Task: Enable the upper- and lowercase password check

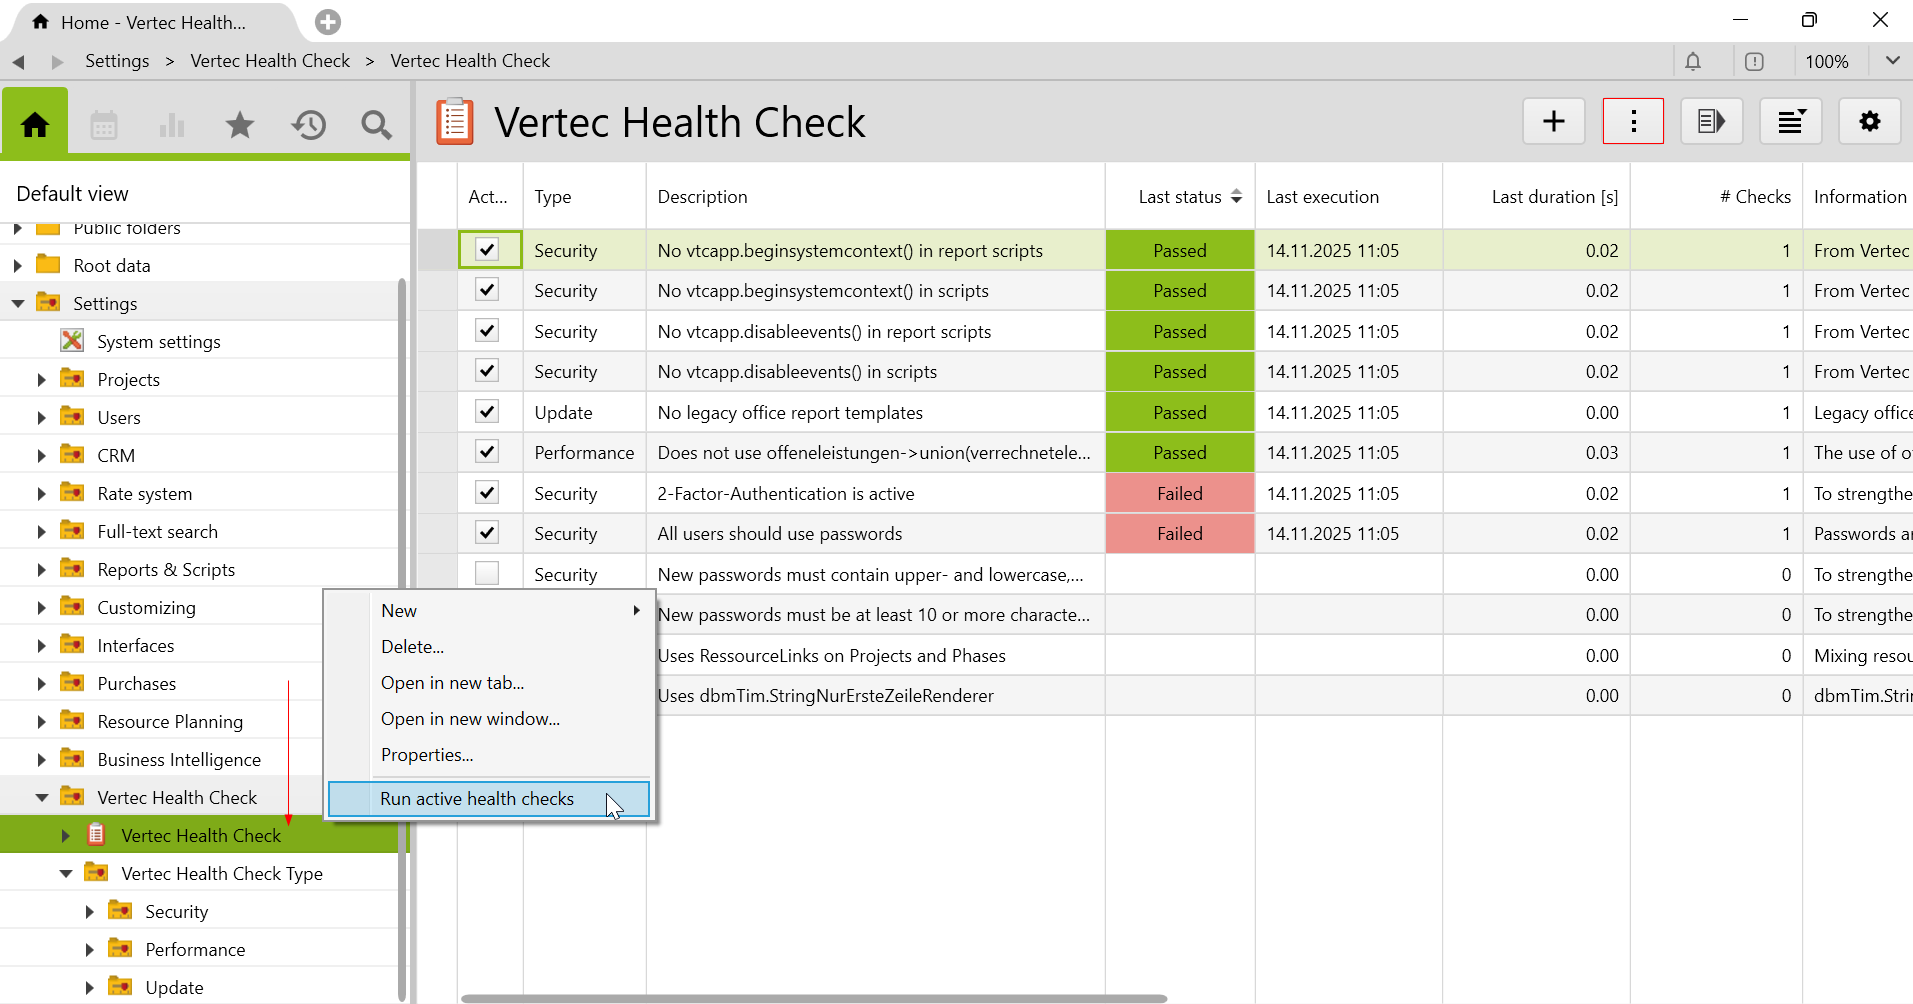Action: pos(487,574)
